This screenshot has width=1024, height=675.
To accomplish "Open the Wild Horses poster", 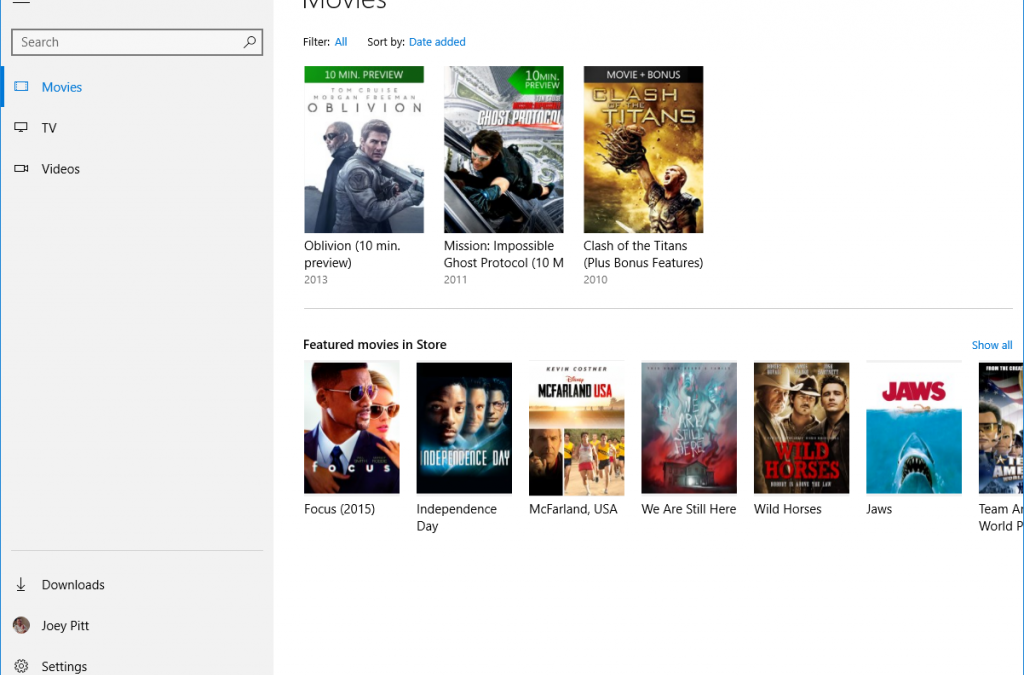I will tap(801, 428).
